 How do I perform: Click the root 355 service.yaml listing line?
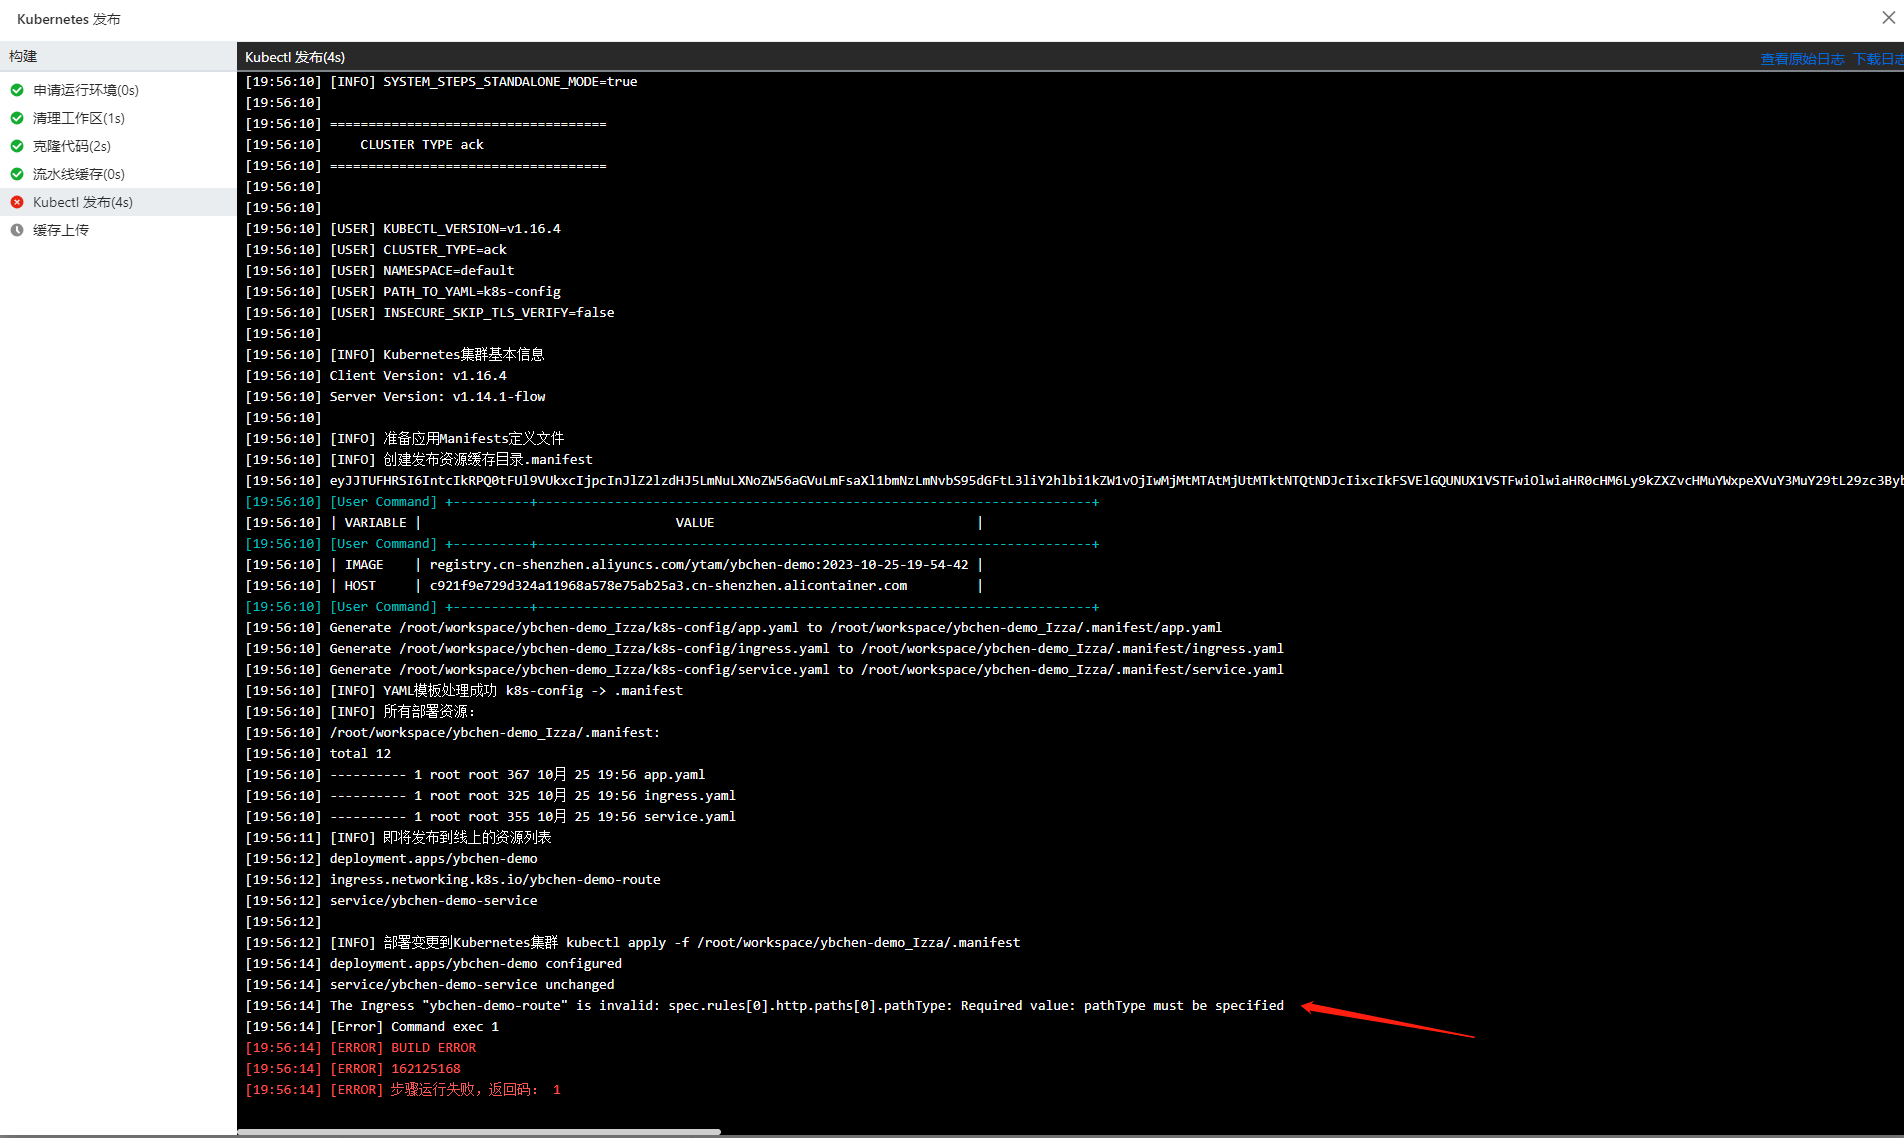[x=491, y=817]
